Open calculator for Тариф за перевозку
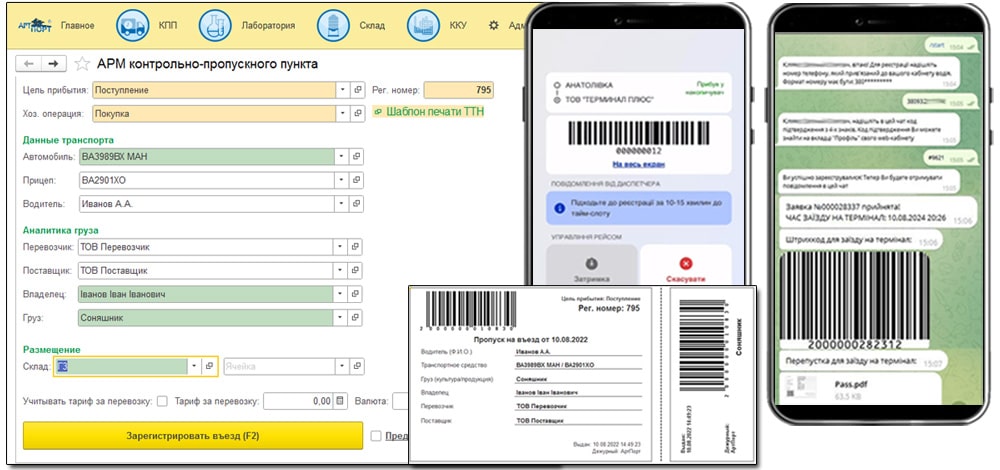Viewport: 1000px width, 470px height. pyautogui.click(x=340, y=401)
